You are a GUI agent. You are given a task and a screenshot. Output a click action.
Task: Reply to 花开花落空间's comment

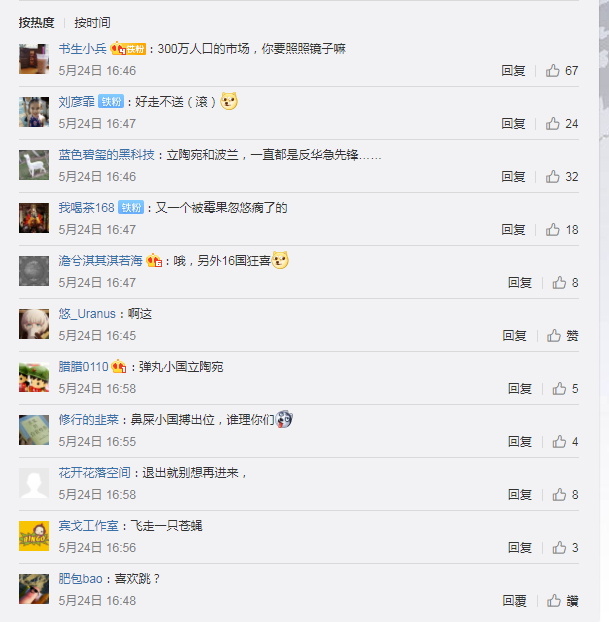[x=520, y=495]
